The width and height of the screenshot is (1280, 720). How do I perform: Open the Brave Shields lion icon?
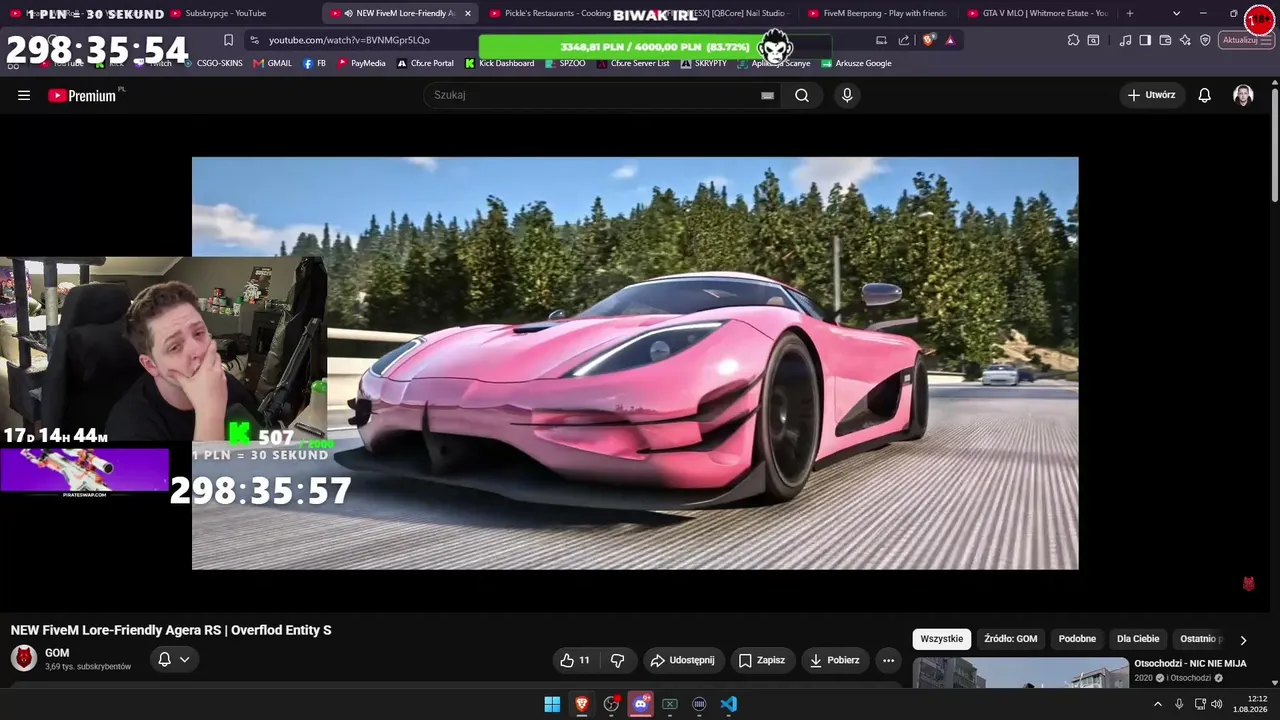tap(929, 40)
